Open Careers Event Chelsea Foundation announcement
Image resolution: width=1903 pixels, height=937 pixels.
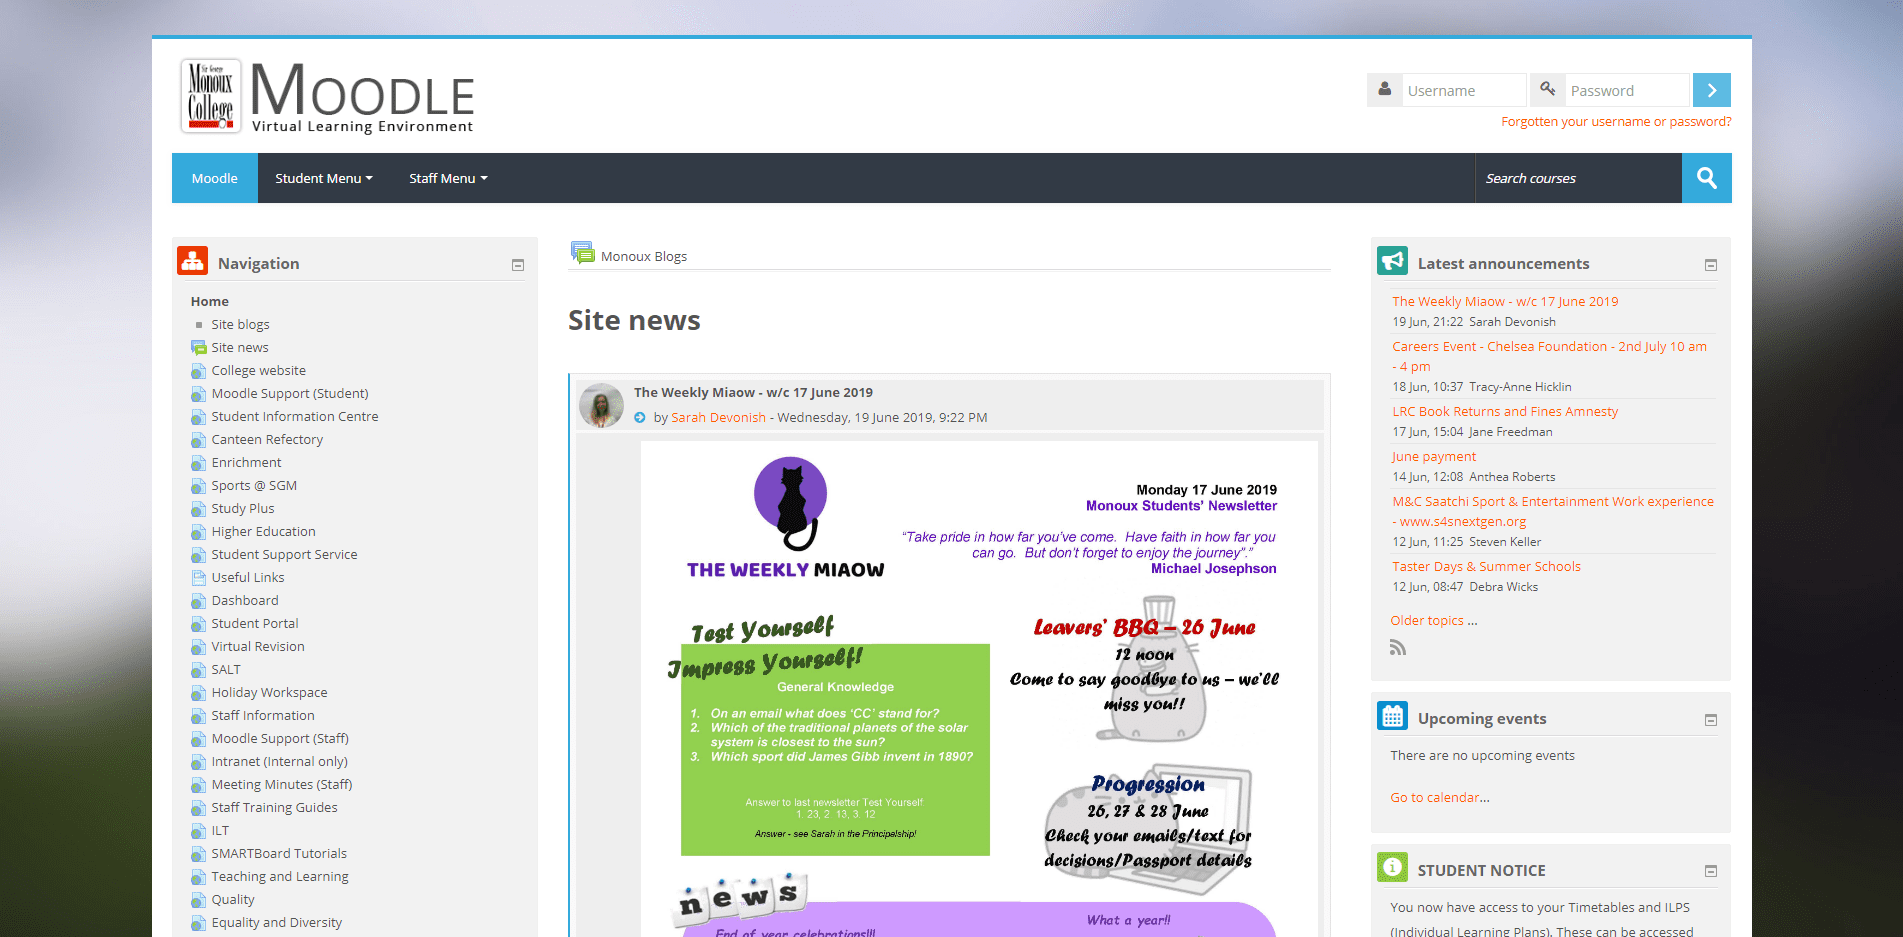(x=1549, y=357)
